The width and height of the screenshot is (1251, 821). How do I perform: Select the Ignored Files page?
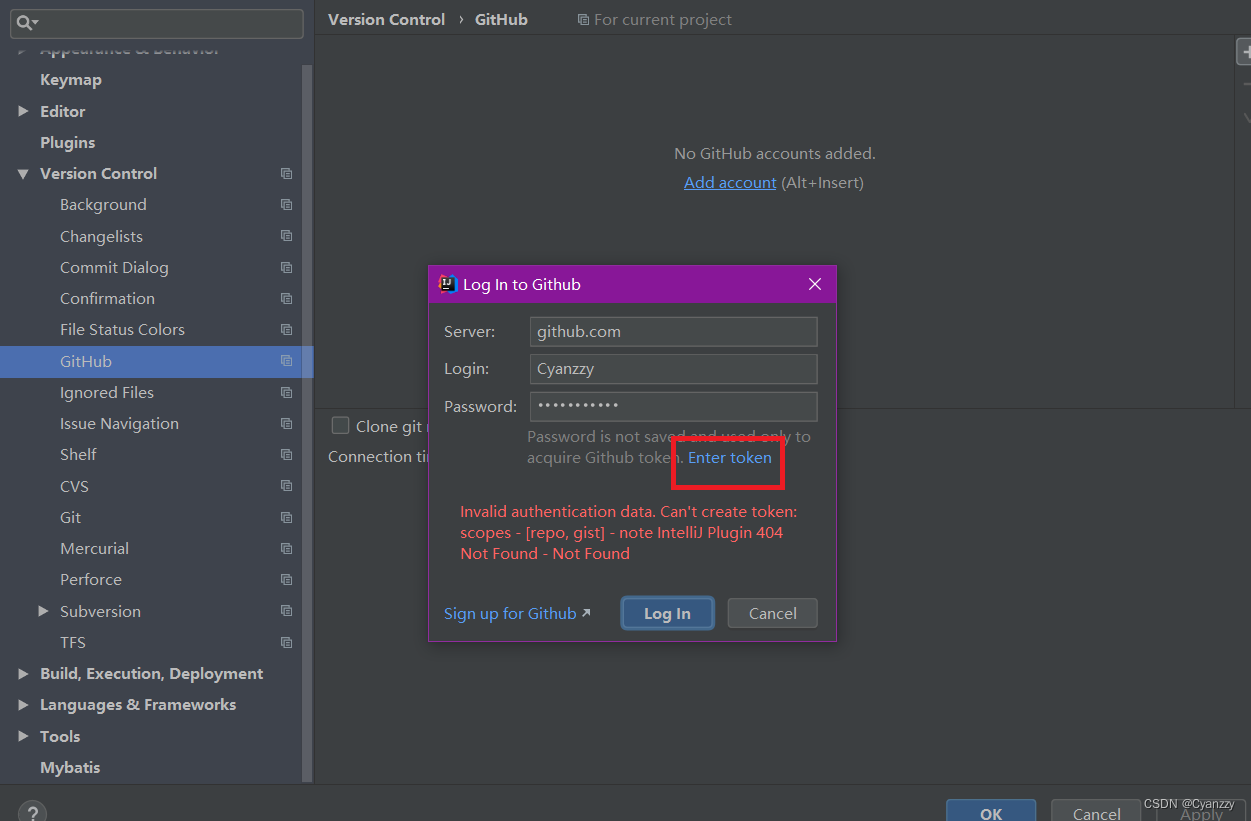(107, 392)
